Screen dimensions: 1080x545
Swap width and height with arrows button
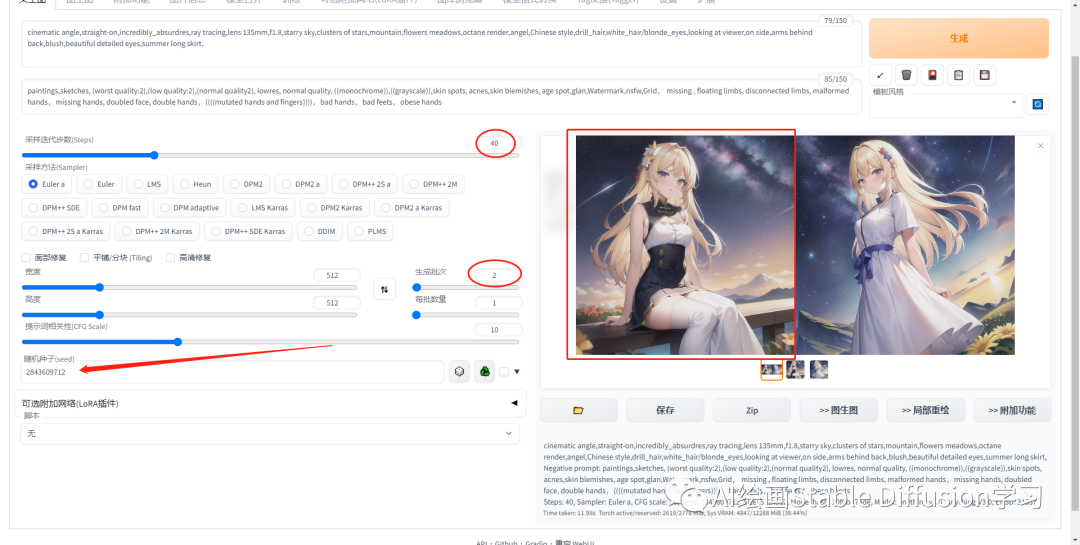pos(384,289)
